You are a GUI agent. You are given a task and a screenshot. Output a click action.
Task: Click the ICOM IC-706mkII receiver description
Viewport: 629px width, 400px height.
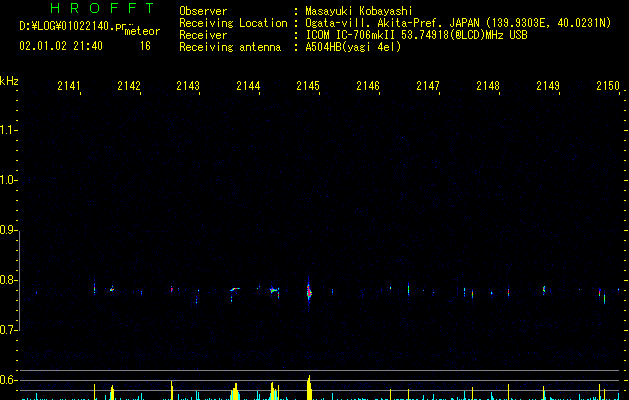tap(416, 35)
